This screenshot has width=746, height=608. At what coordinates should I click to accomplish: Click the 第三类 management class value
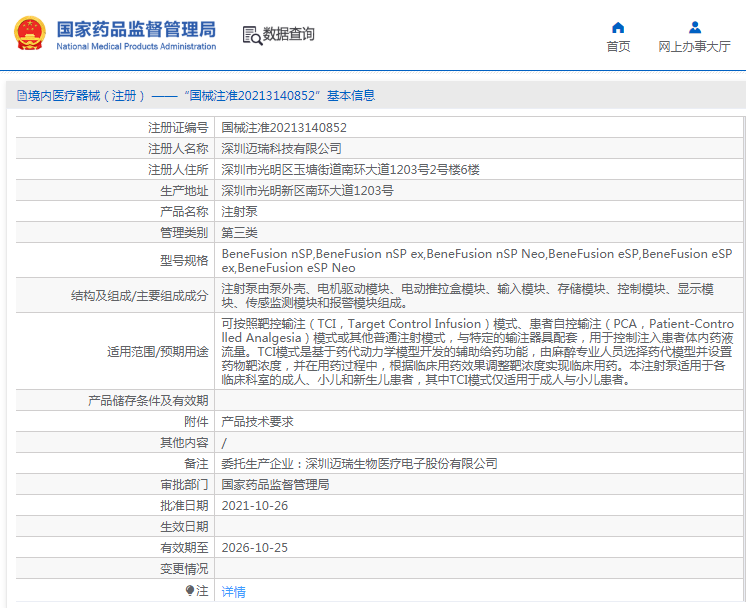tap(239, 233)
